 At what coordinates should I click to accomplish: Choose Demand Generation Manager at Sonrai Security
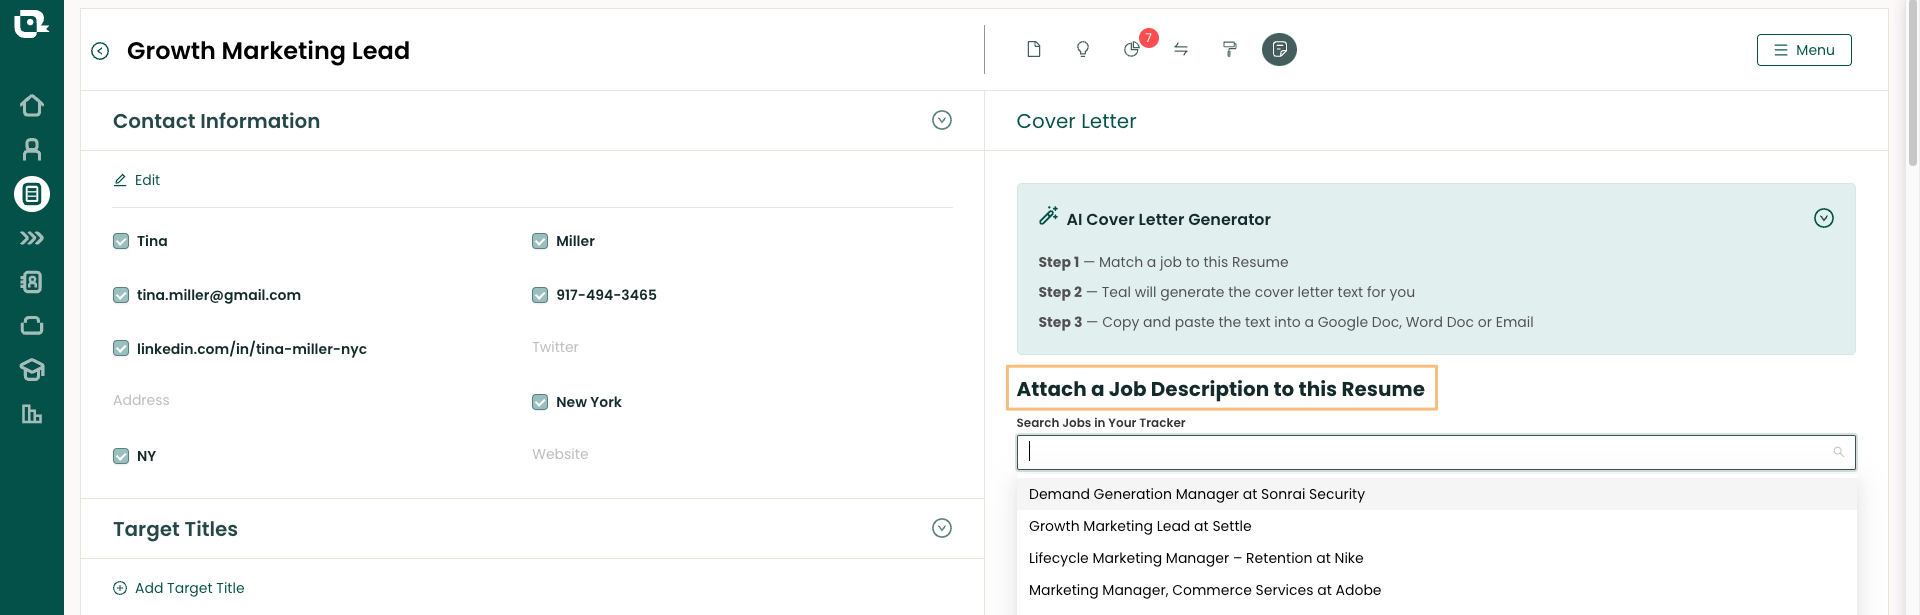coord(1196,494)
